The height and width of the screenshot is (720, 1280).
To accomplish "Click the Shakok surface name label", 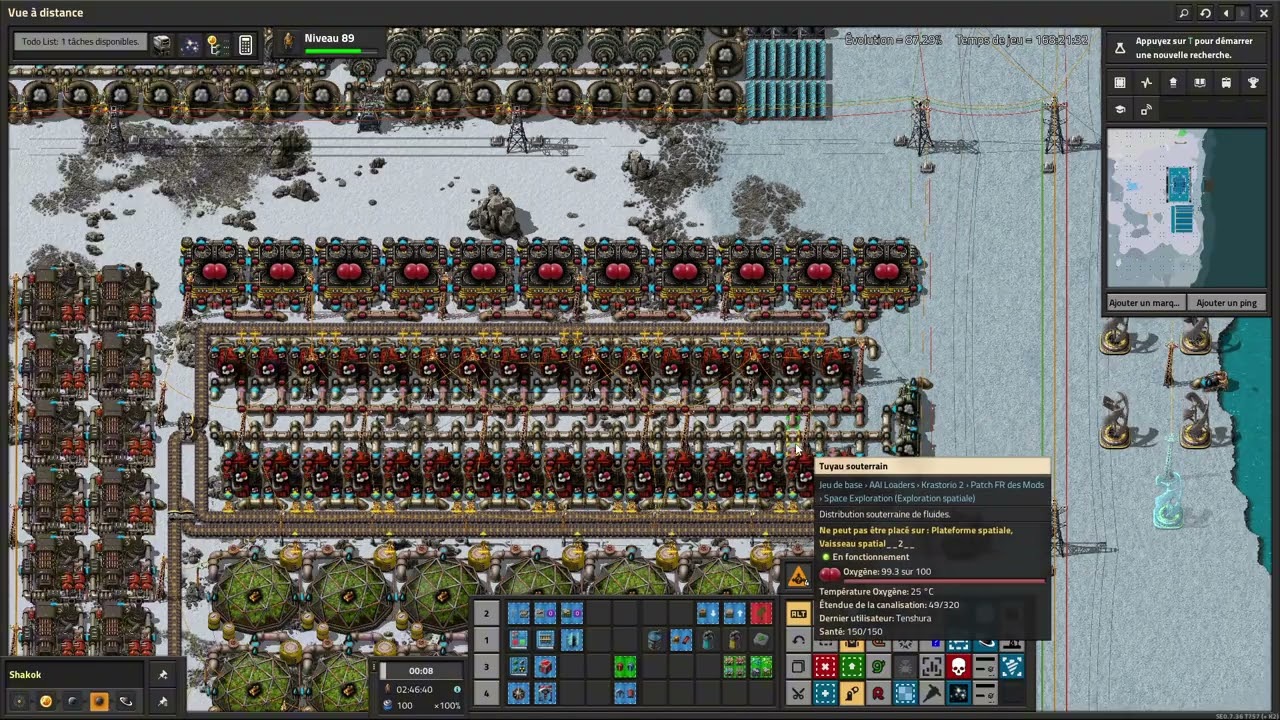I will (x=25, y=674).
